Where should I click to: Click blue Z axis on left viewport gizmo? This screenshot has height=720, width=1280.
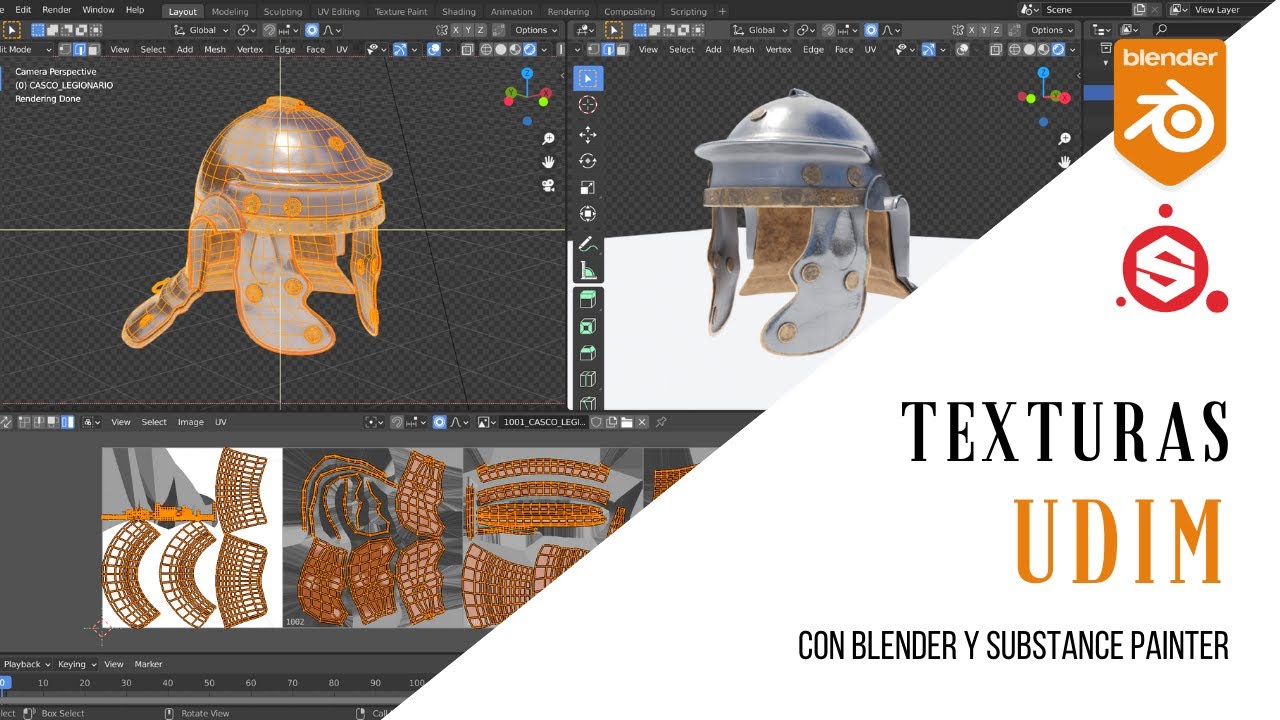click(x=528, y=74)
